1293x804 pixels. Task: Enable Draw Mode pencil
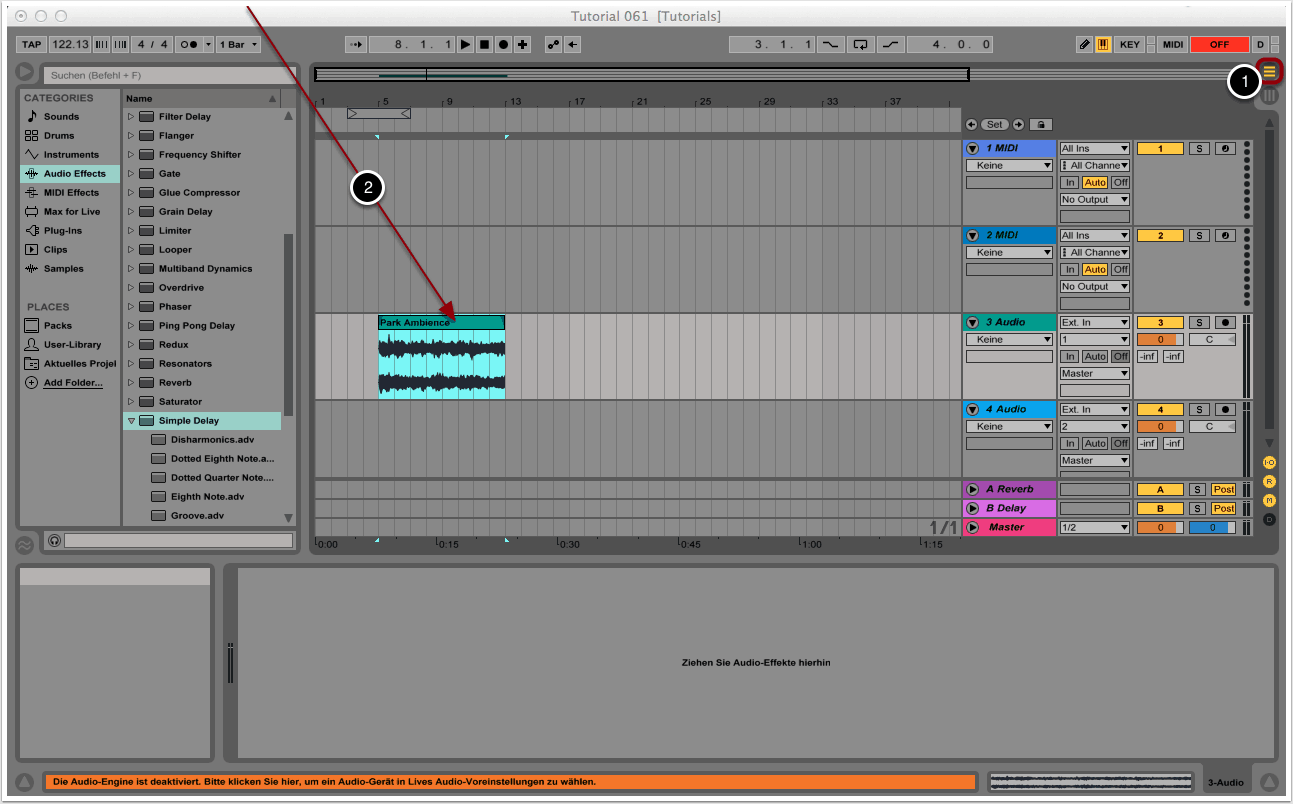tap(1085, 45)
